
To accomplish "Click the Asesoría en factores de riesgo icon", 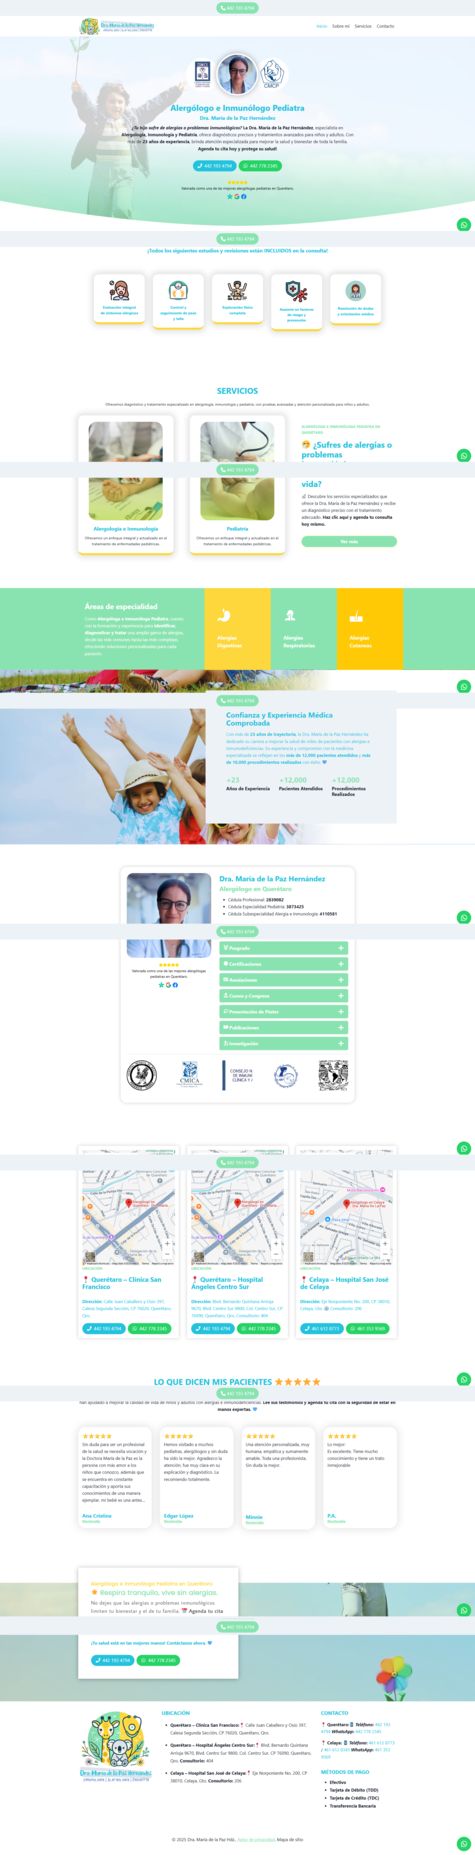I will pos(296,291).
